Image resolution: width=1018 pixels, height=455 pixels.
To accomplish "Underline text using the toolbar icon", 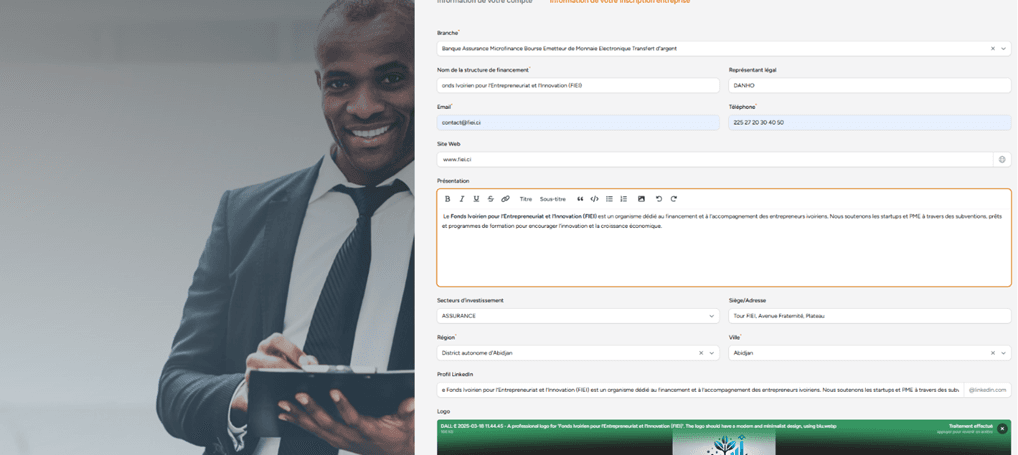I will click(476, 199).
